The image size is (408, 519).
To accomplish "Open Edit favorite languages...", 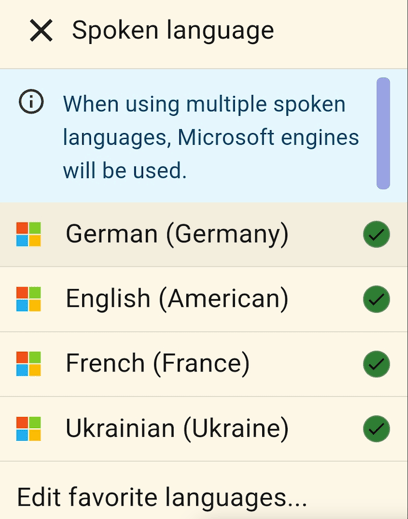I will point(162,497).
